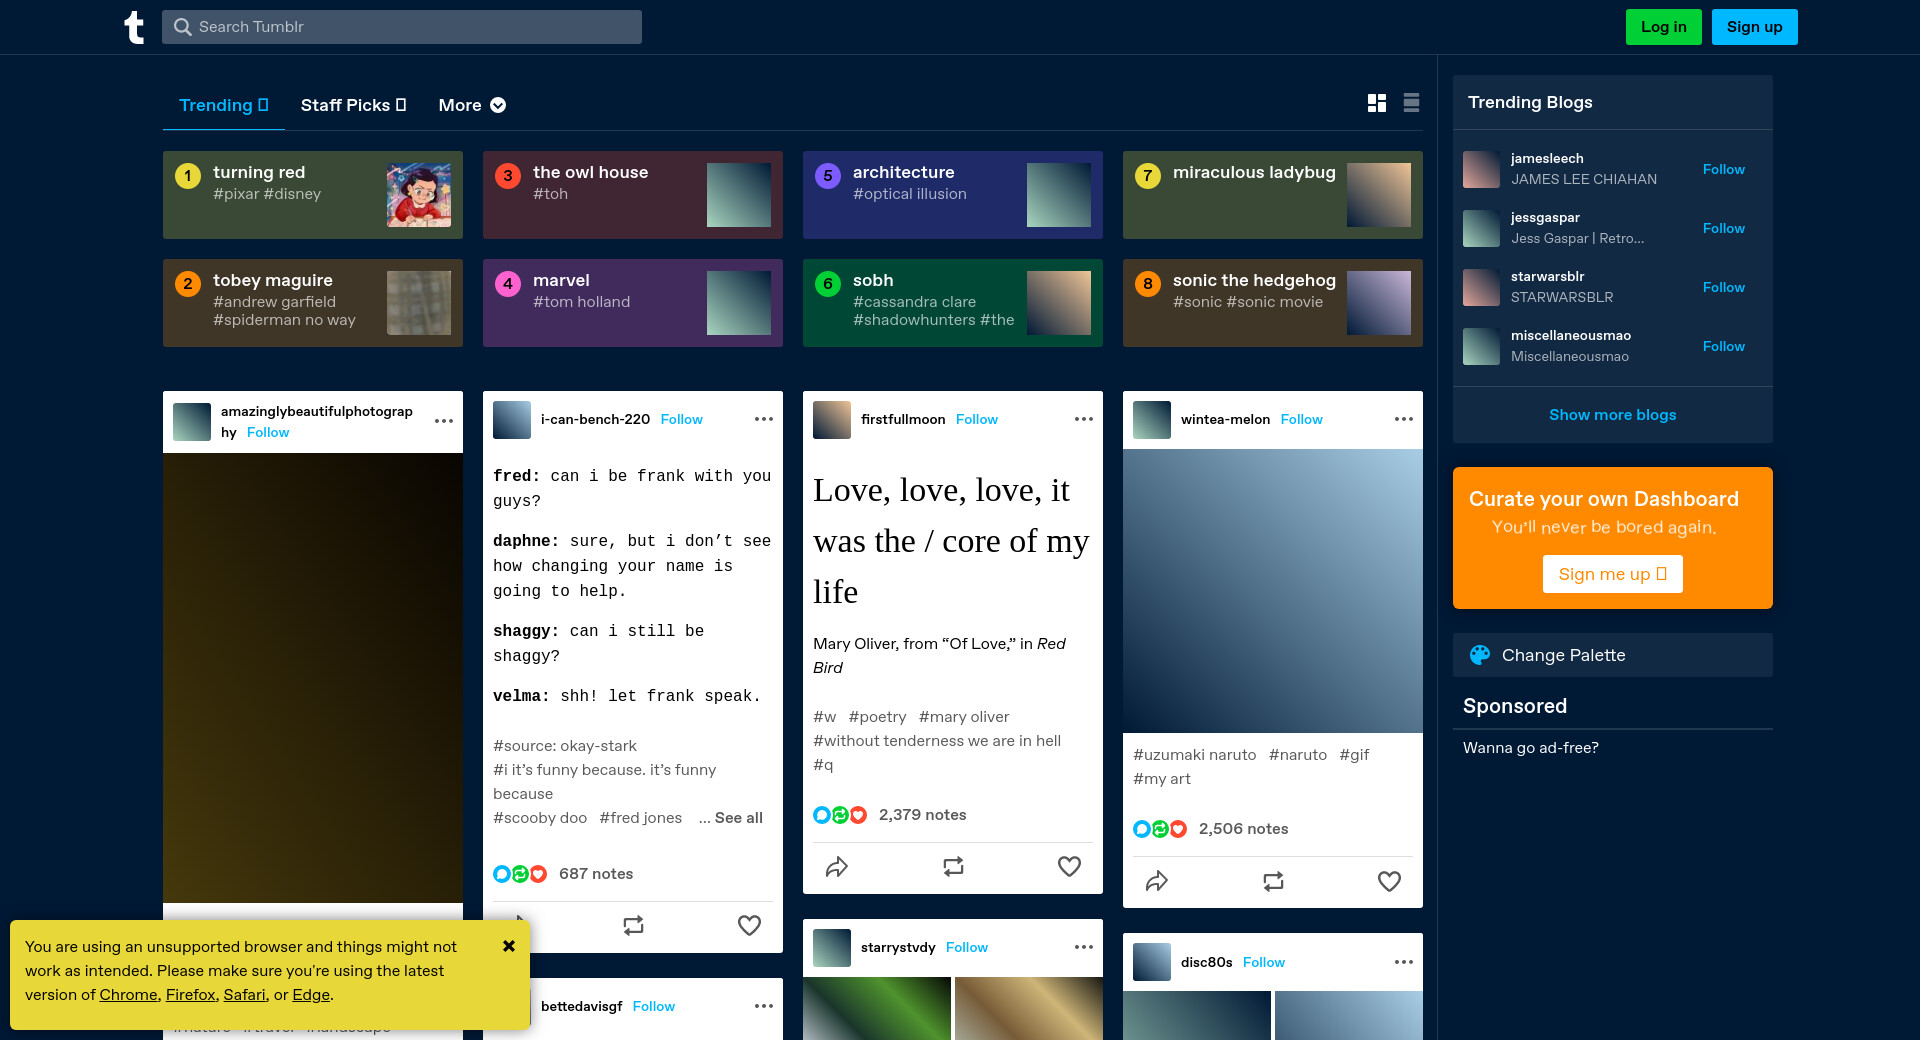
Task: Like the firstfullmoon poetry post
Action: coord(1069,867)
